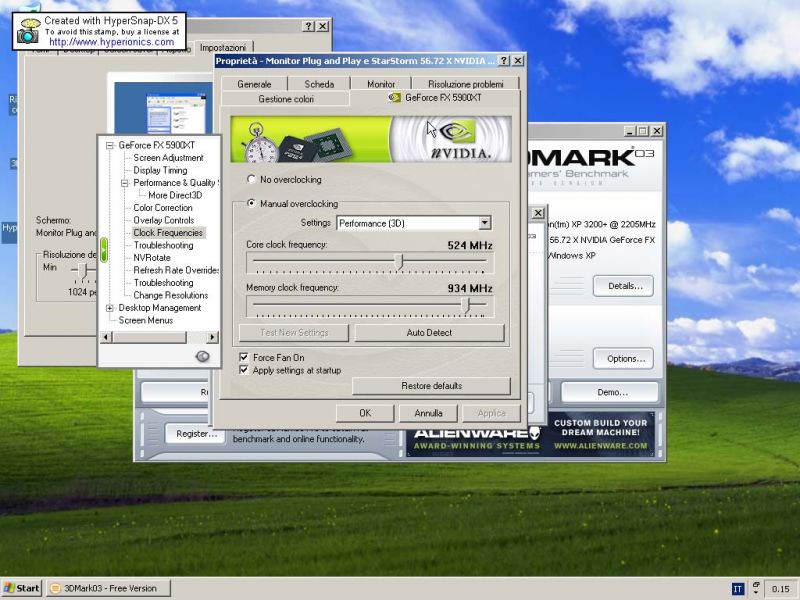Open the Risoluzione problemi tab
Image resolution: width=800 pixels, height=600 pixels.
click(x=466, y=84)
